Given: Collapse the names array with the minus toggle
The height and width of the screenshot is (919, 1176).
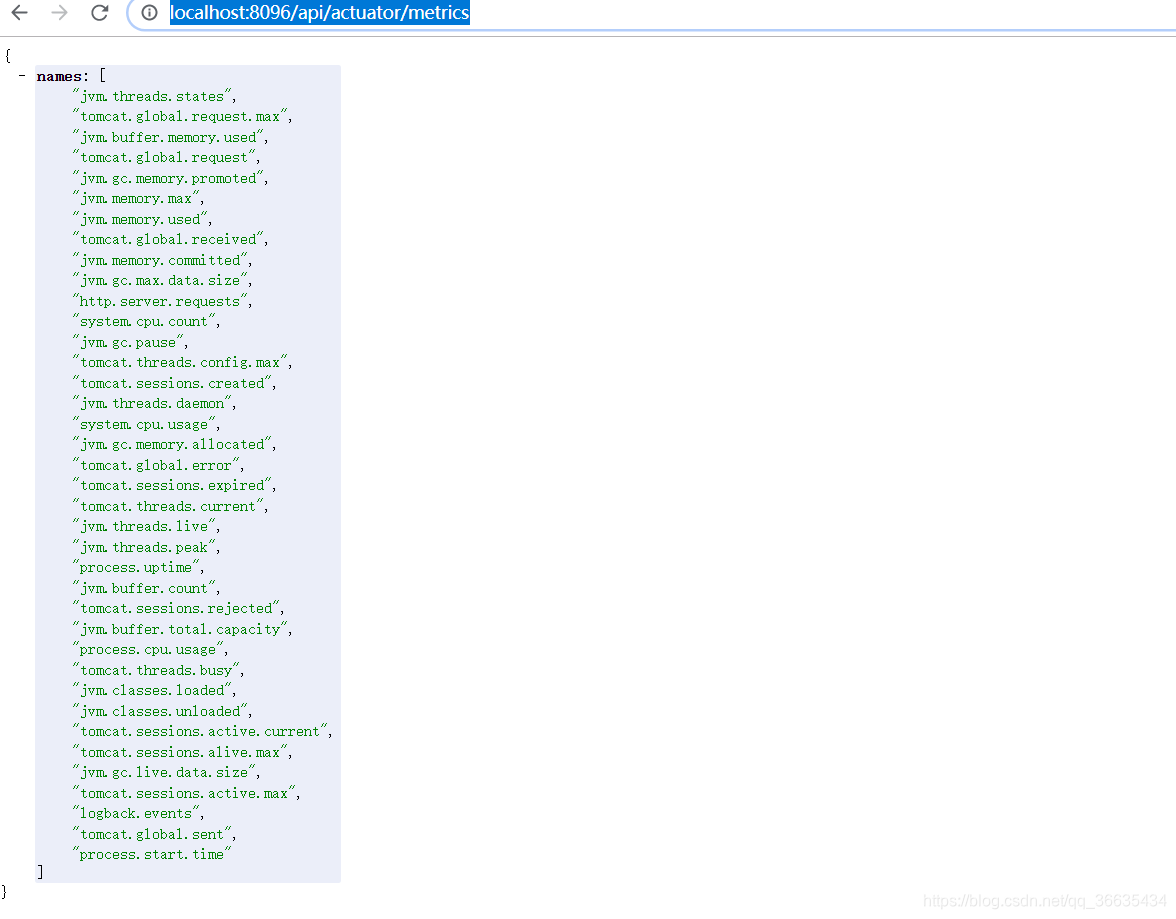Looking at the screenshot, I should pos(21,74).
